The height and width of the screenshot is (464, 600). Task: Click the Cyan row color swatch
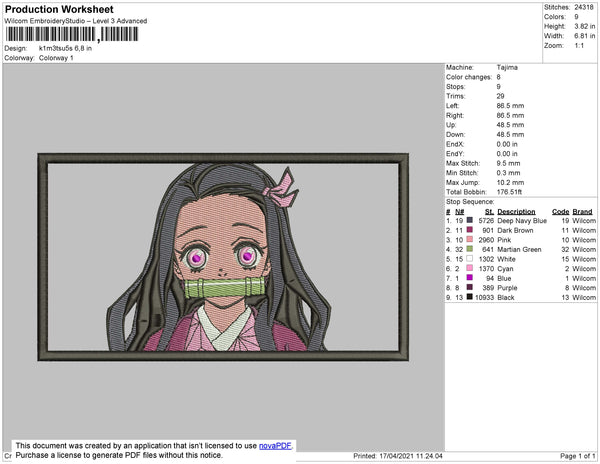point(470,268)
